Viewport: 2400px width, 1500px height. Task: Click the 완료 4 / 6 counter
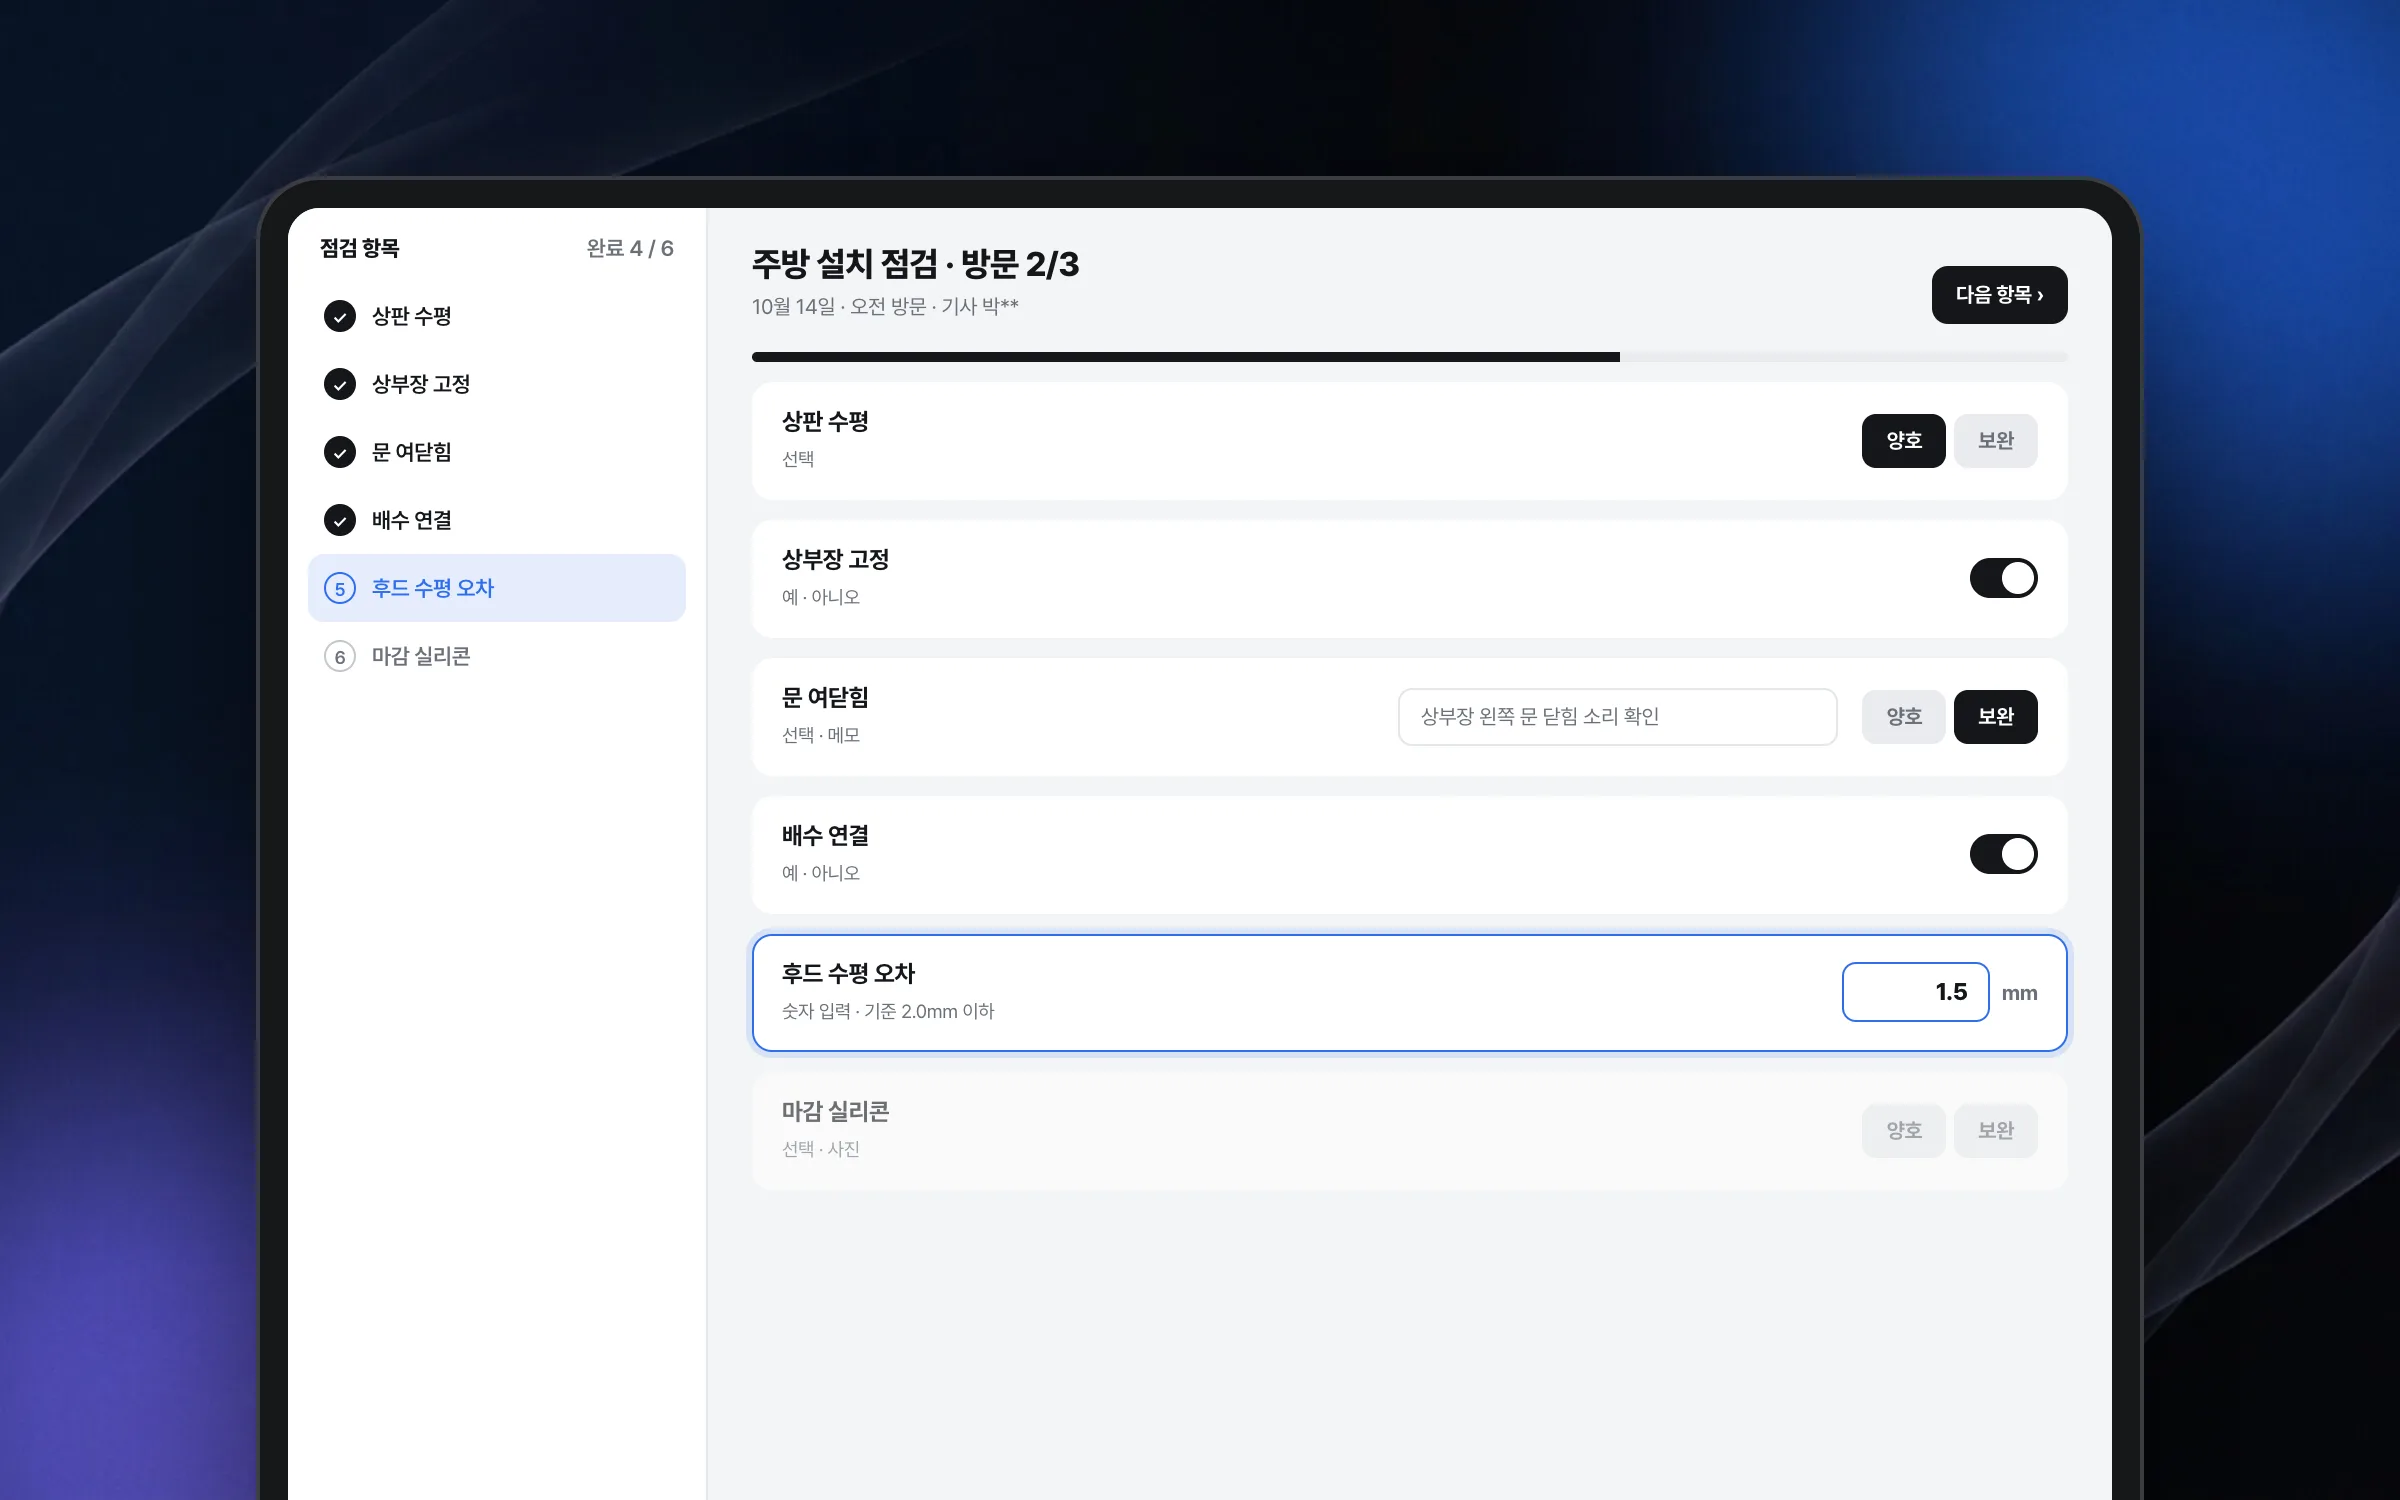click(630, 248)
